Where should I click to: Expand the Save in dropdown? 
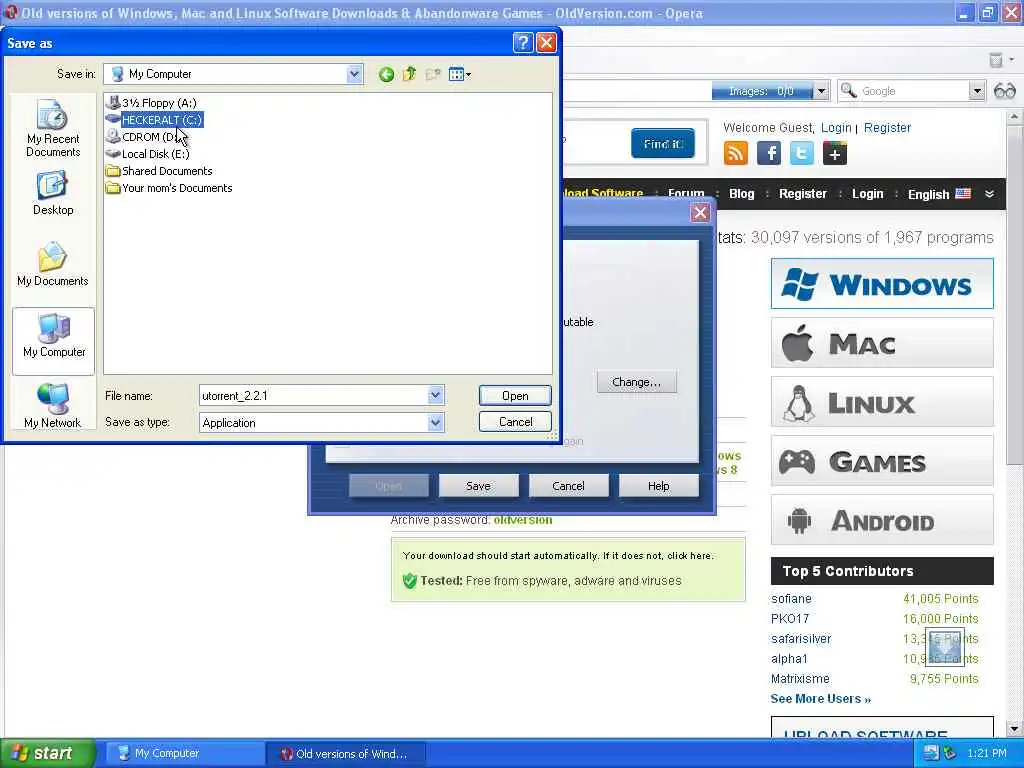click(354, 74)
